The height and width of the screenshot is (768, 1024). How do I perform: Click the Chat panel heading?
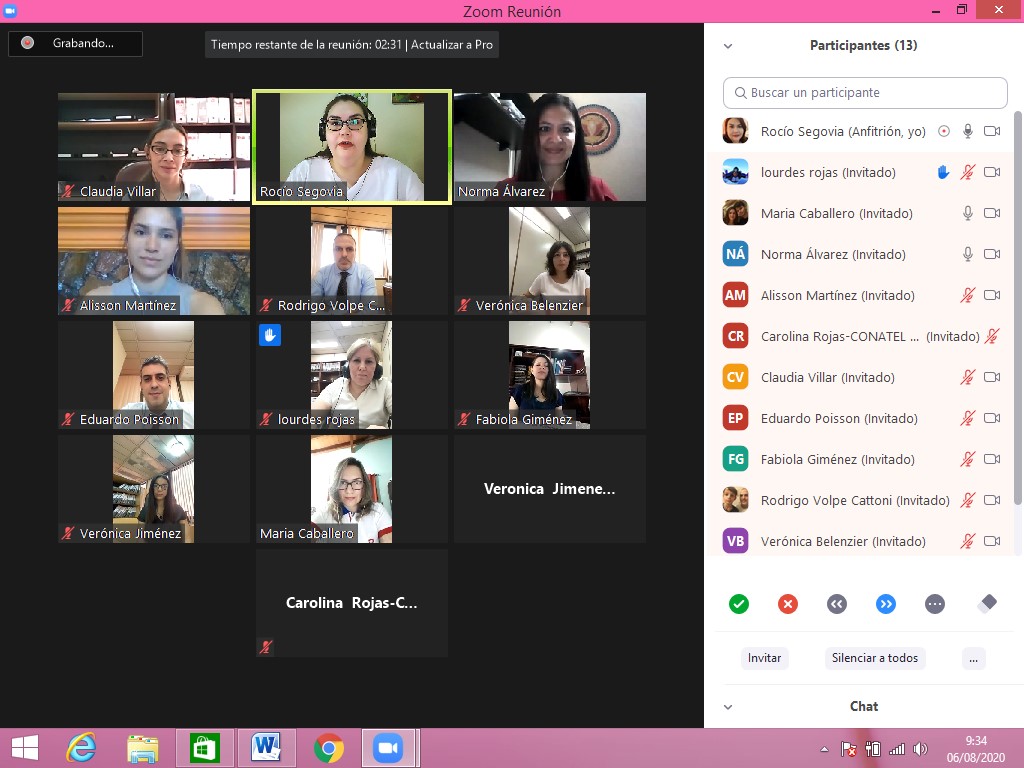point(863,707)
